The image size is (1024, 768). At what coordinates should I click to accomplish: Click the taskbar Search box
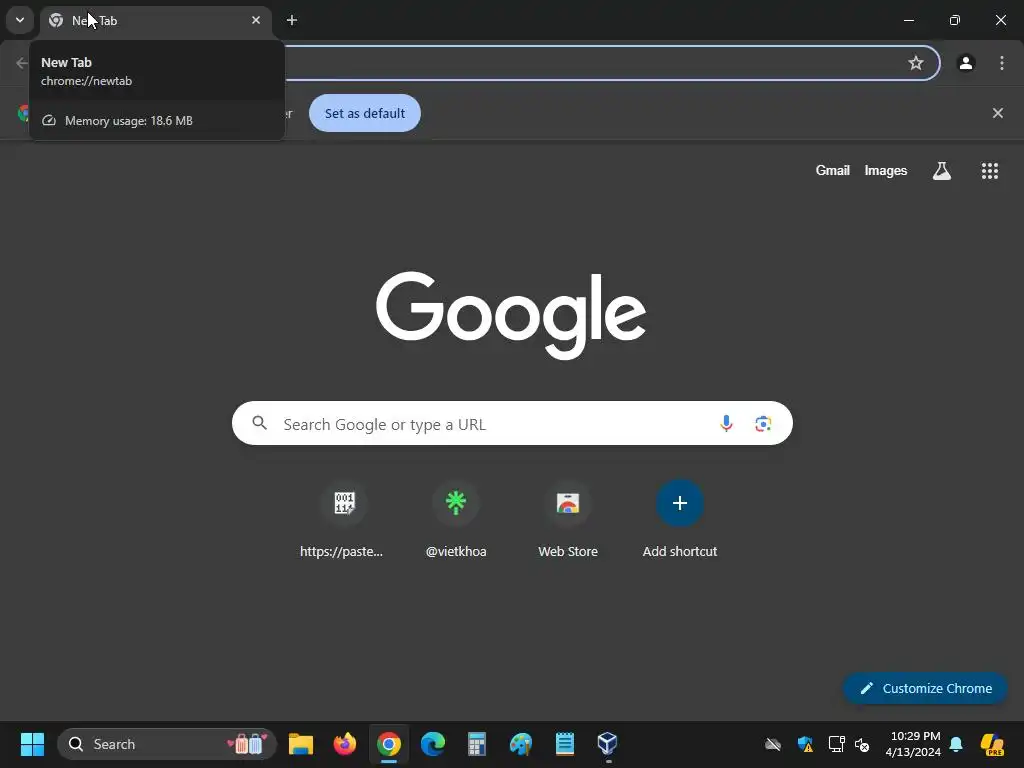(167, 744)
